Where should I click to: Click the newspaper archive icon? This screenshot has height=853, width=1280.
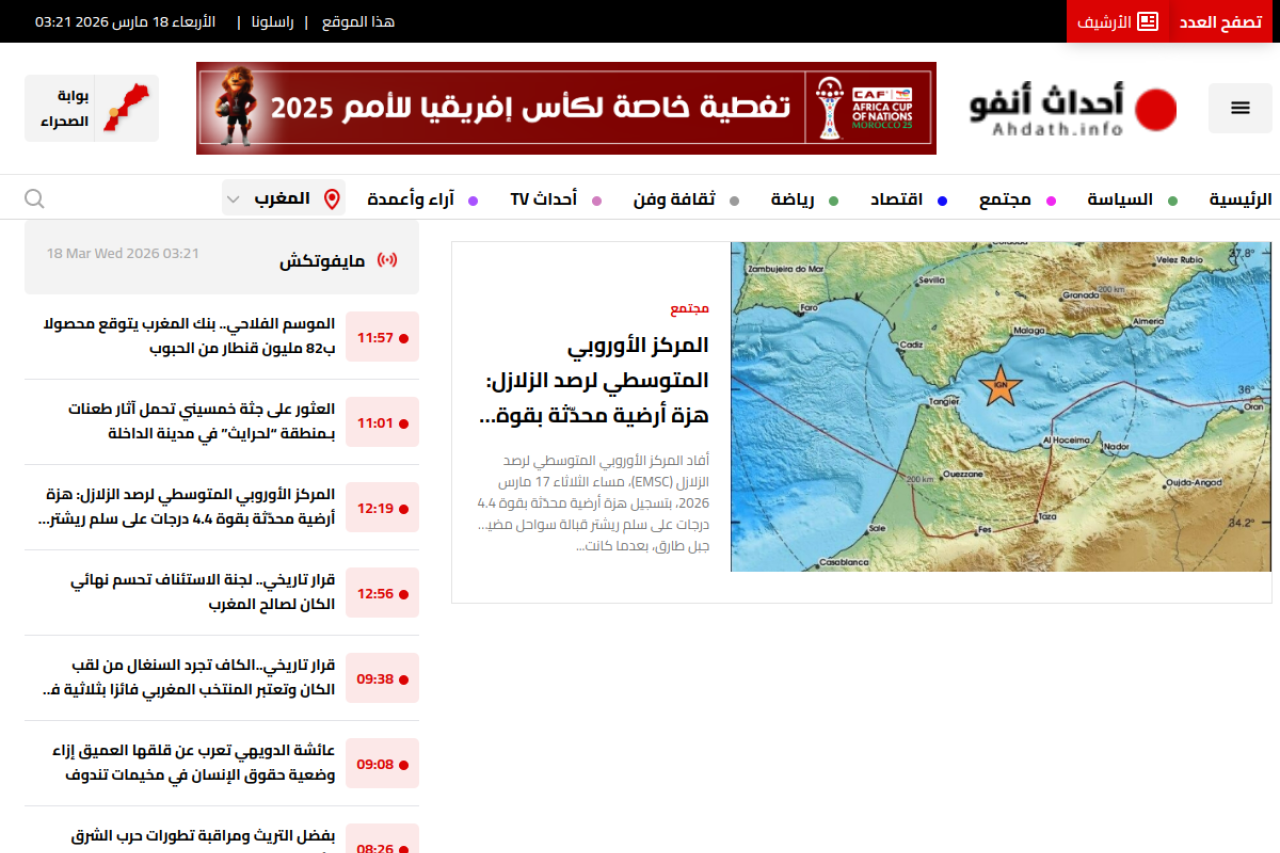coord(1148,21)
